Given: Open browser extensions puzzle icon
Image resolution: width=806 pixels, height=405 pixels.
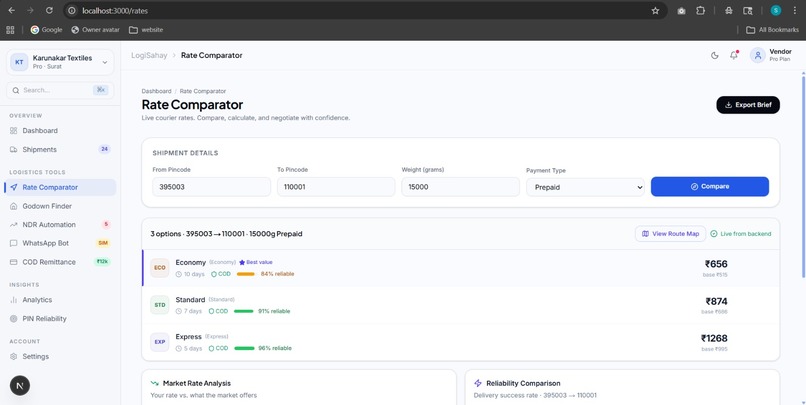Looking at the screenshot, I should click(x=700, y=10).
